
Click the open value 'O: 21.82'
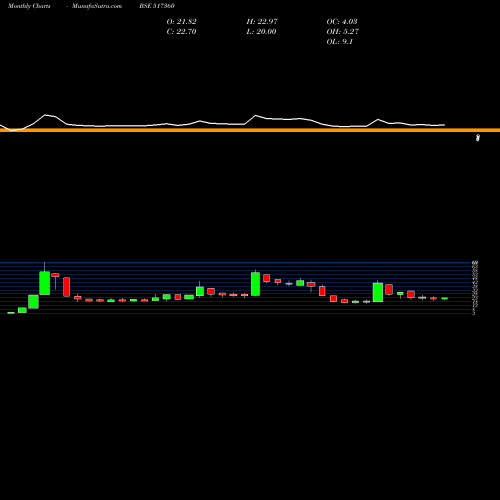coord(182,22)
